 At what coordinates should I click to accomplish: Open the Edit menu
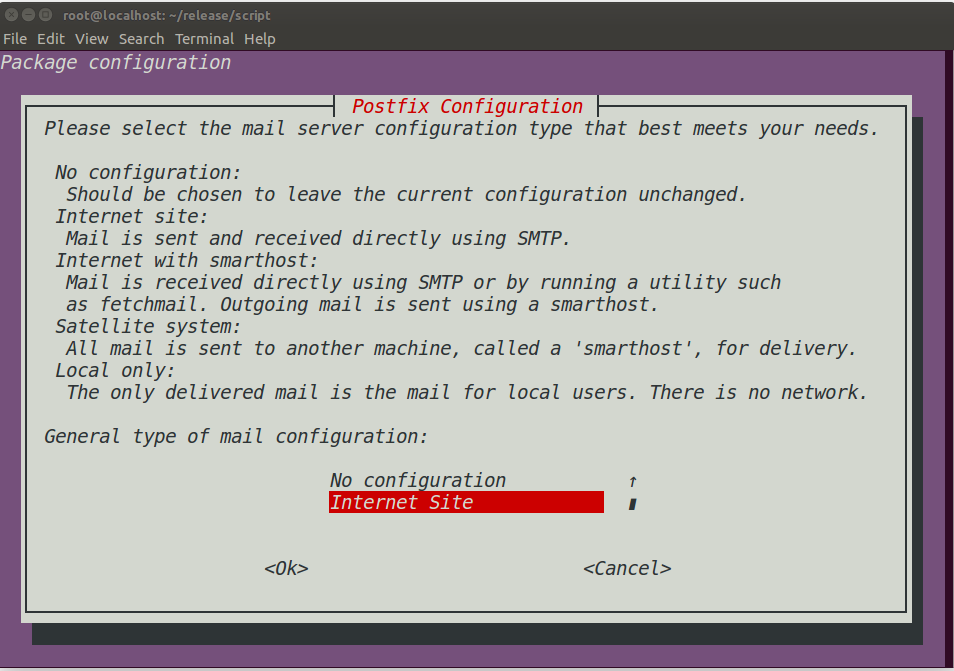pyautogui.click(x=50, y=39)
